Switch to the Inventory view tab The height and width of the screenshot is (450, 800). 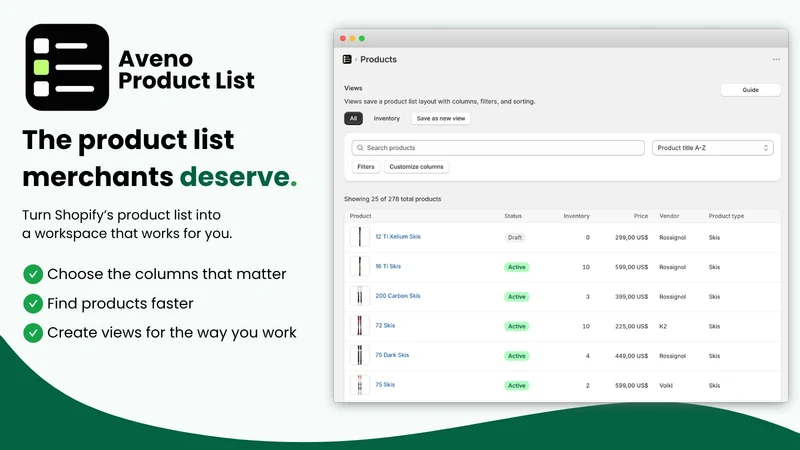coord(387,118)
